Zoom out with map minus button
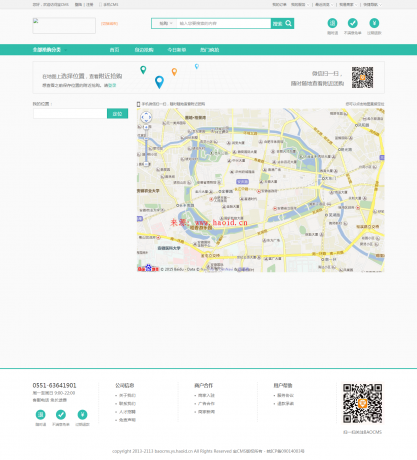The image size is (417, 460). [x=146, y=164]
